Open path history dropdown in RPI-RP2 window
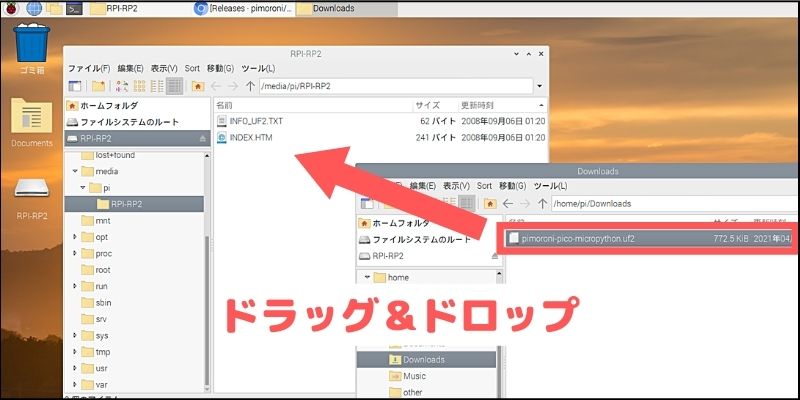 [540, 86]
